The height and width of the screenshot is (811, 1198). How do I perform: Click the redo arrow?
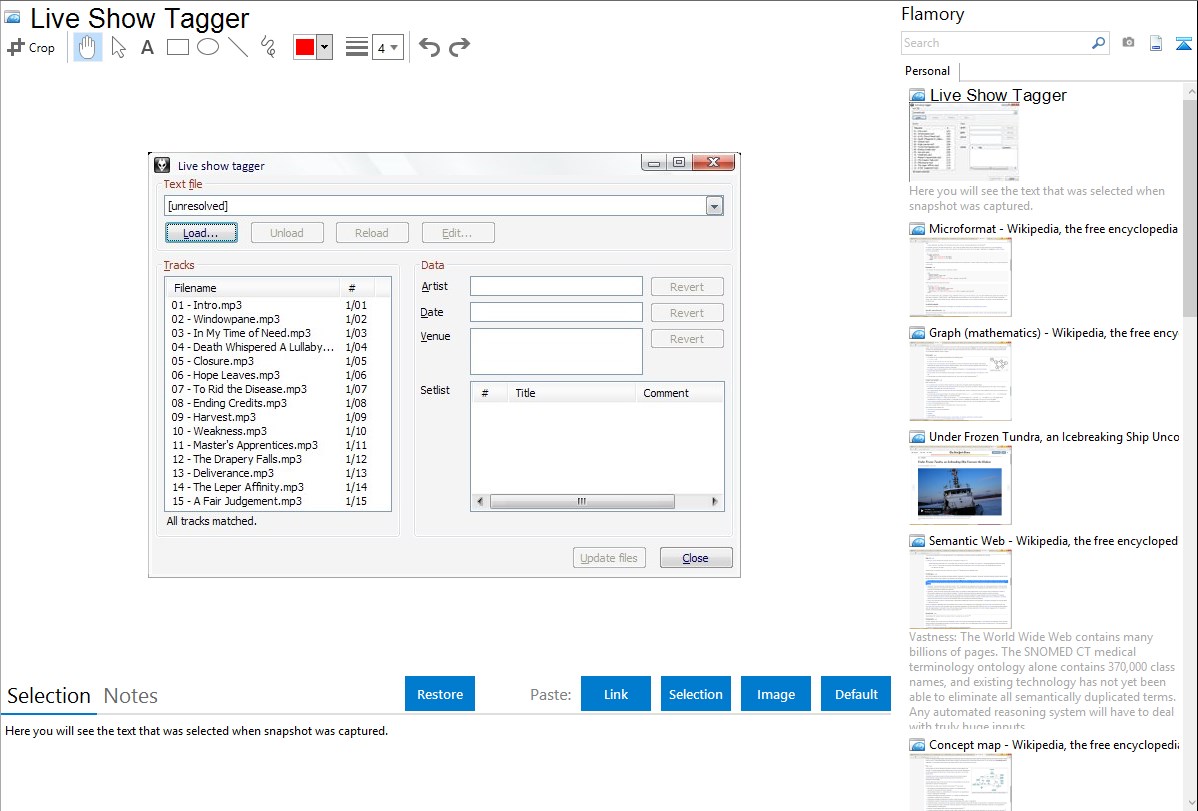point(459,47)
